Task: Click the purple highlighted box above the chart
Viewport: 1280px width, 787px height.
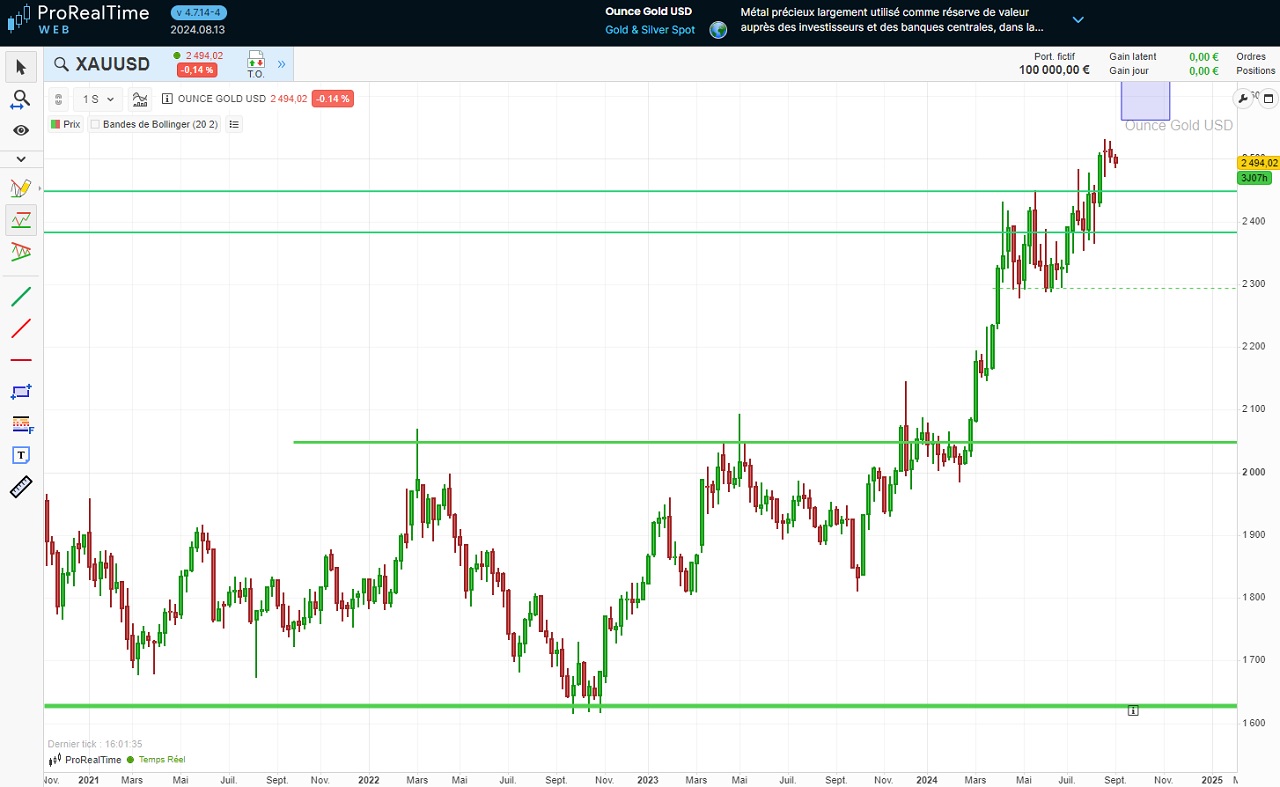Action: click(1145, 101)
